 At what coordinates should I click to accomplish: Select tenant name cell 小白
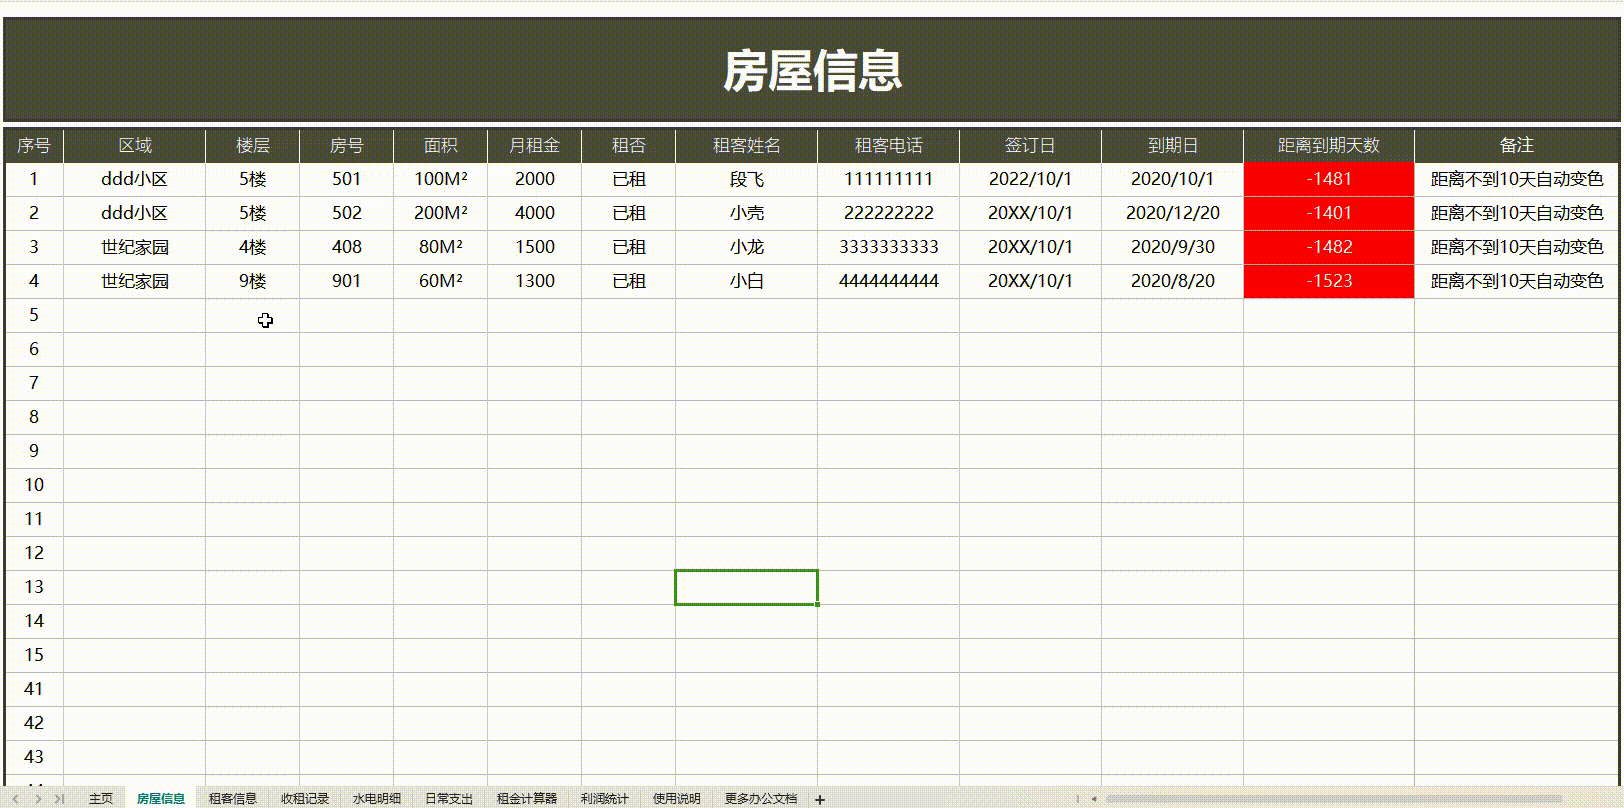(x=747, y=282)
